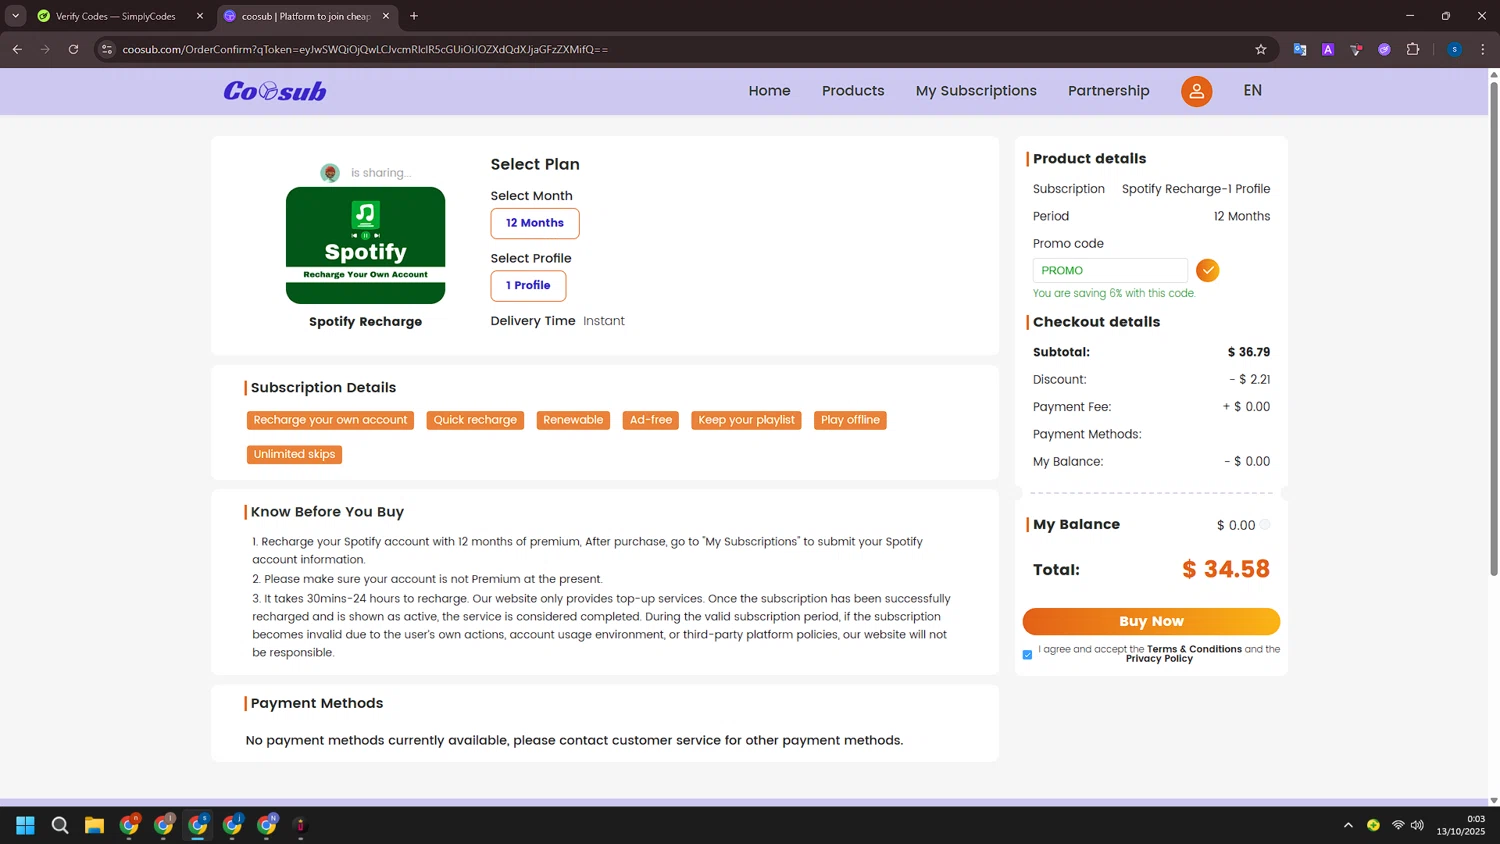This screenshot has height=844, width=1500.
Task: Click the Ad-free tag
Action: (651, 420)
